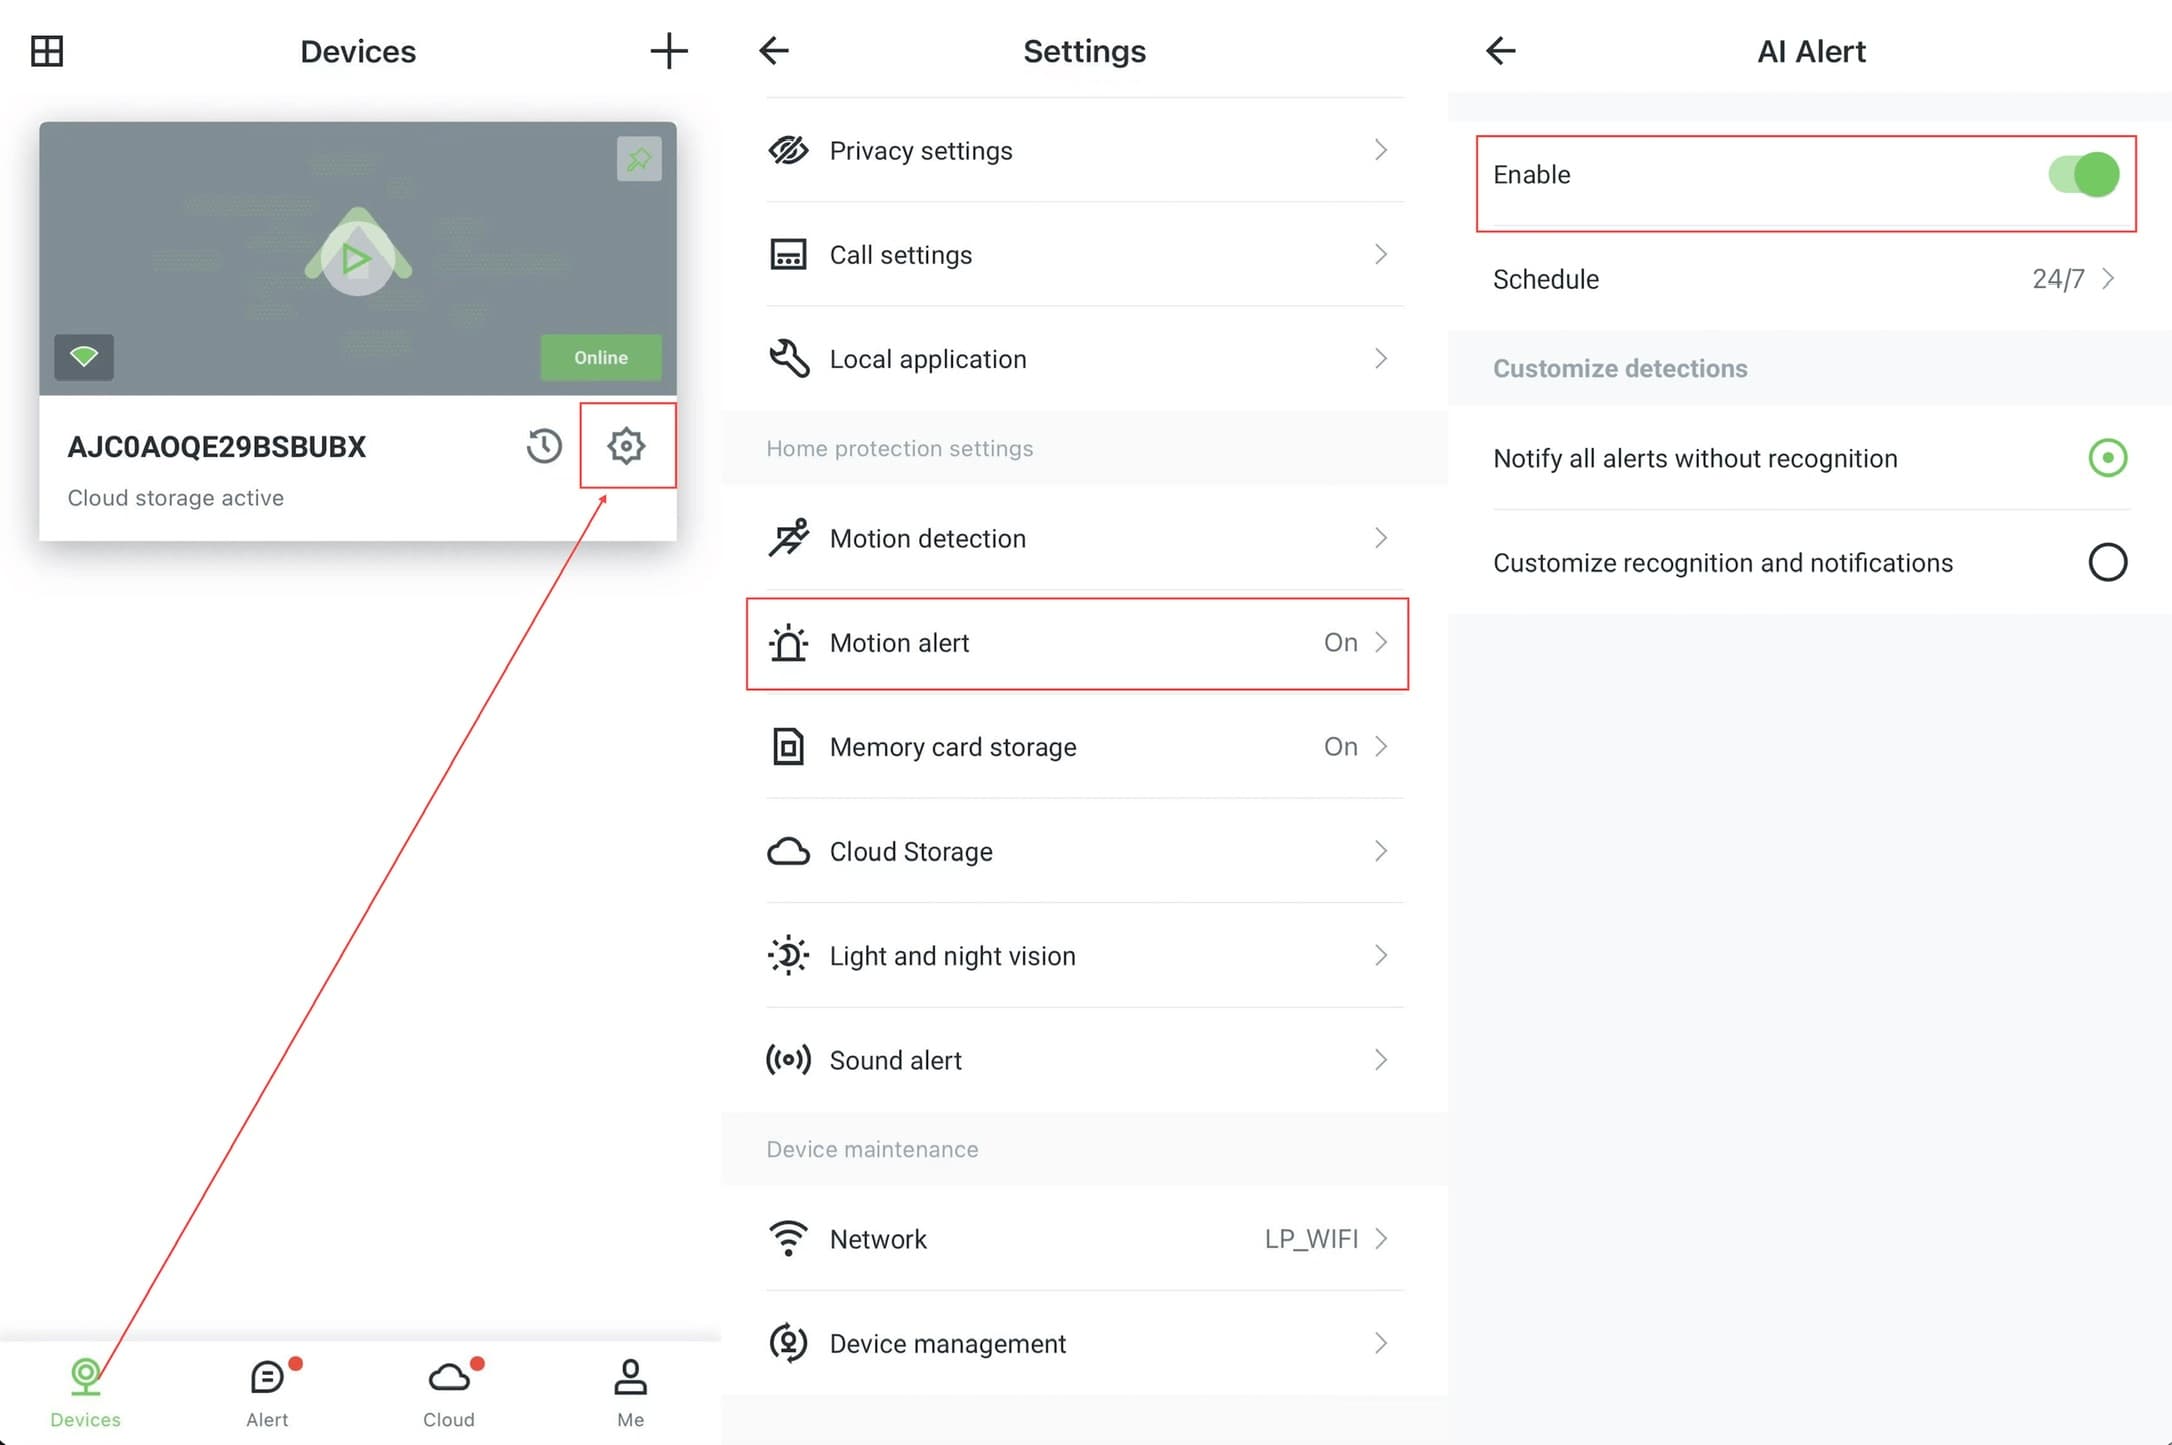Click the Online status badge
This screenshot has width=2172, height=1445.
click(x=601, y=357)
